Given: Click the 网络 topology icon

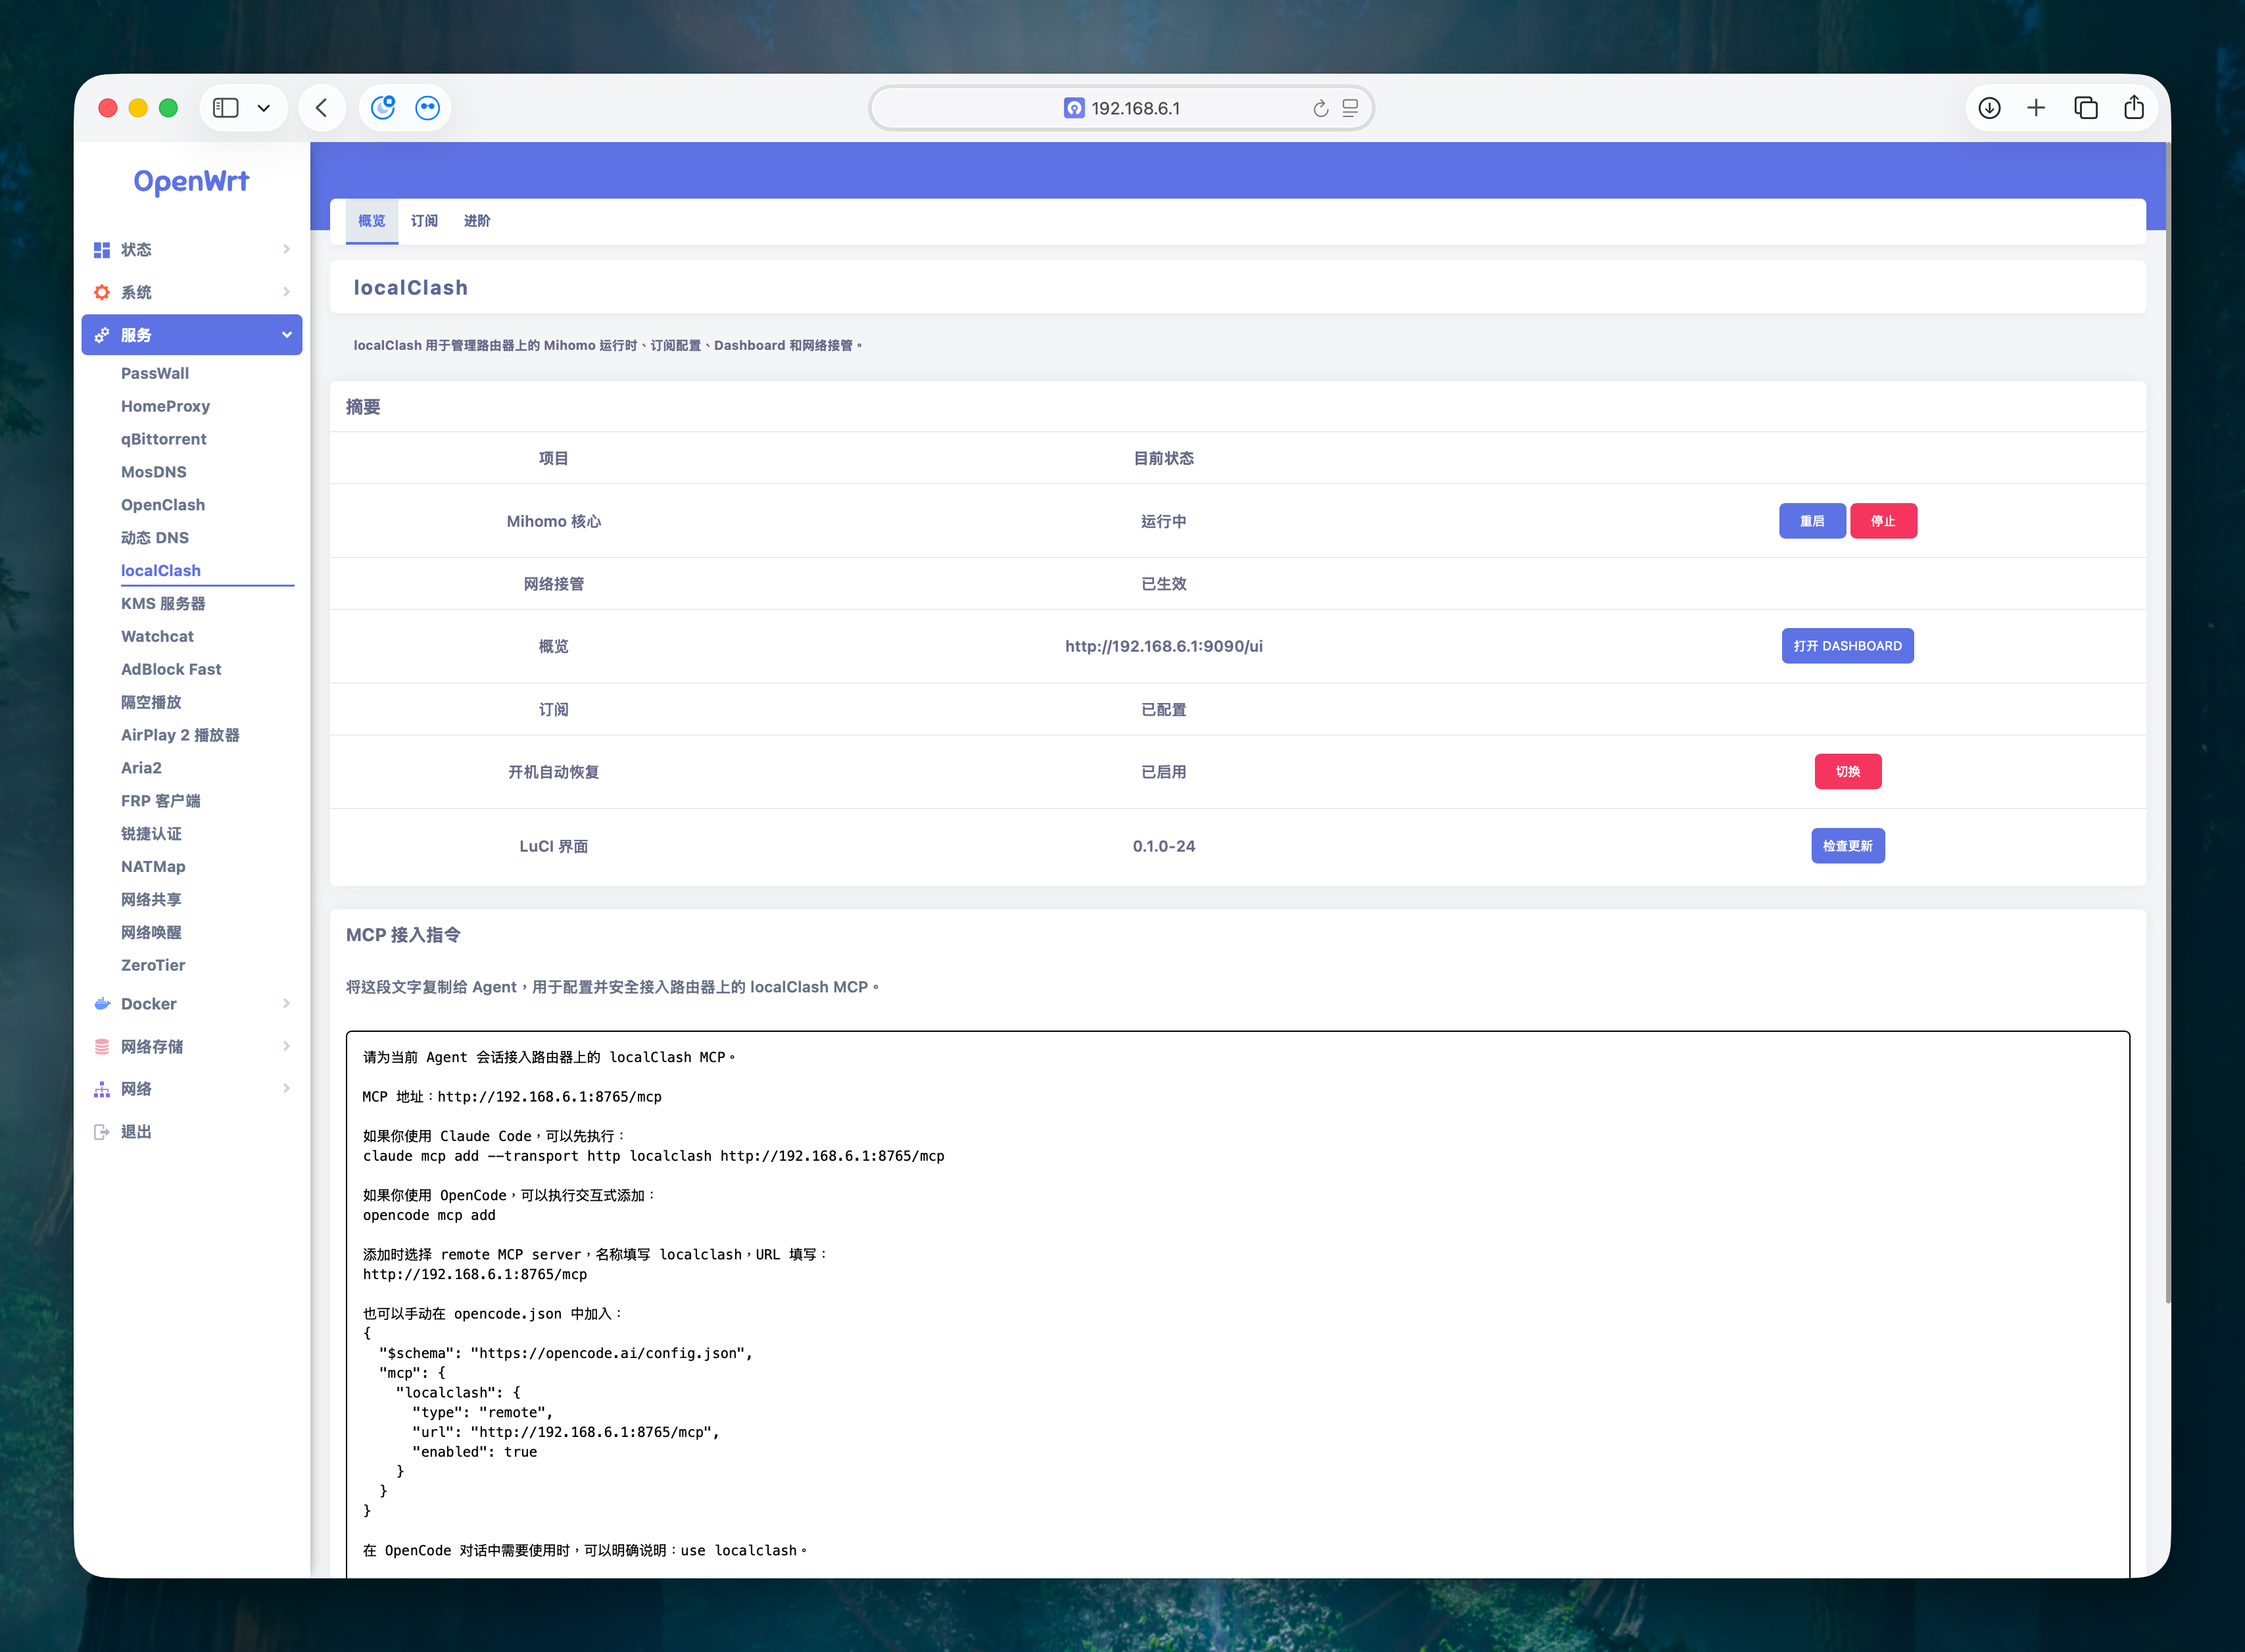Looking at the screenshot, I should click(x=102, y=1089).
